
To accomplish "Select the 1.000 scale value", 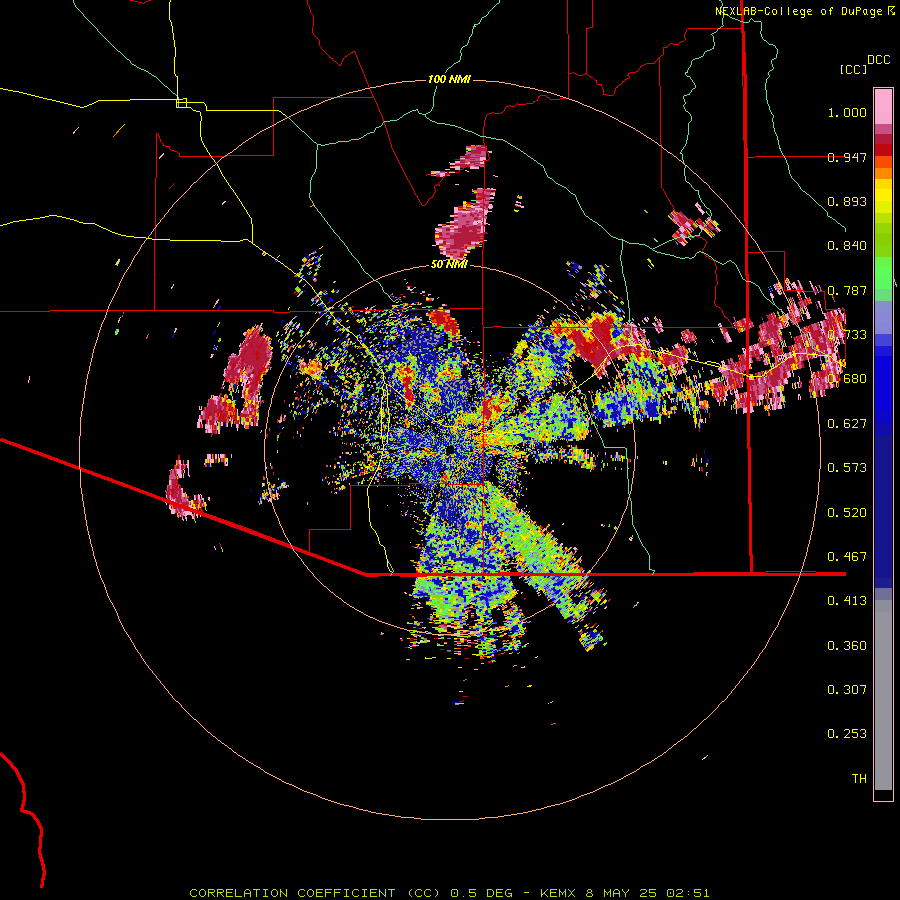I will pyautogui.click(x=847, y=112).
